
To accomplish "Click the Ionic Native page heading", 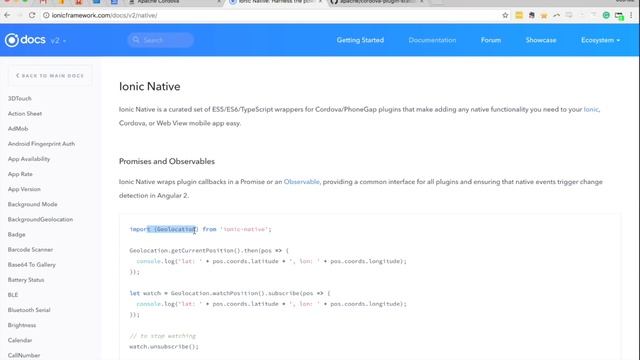I will (149, 86).
